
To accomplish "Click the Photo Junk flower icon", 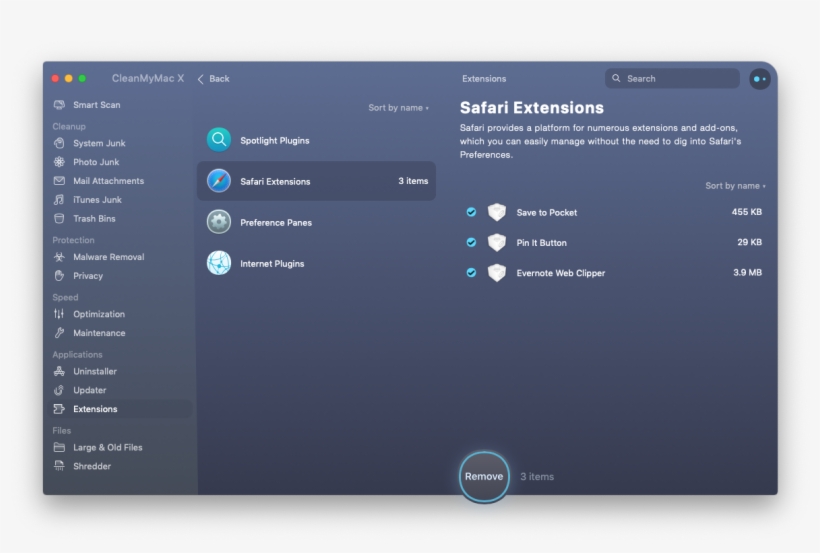I will tap(59, 162).
